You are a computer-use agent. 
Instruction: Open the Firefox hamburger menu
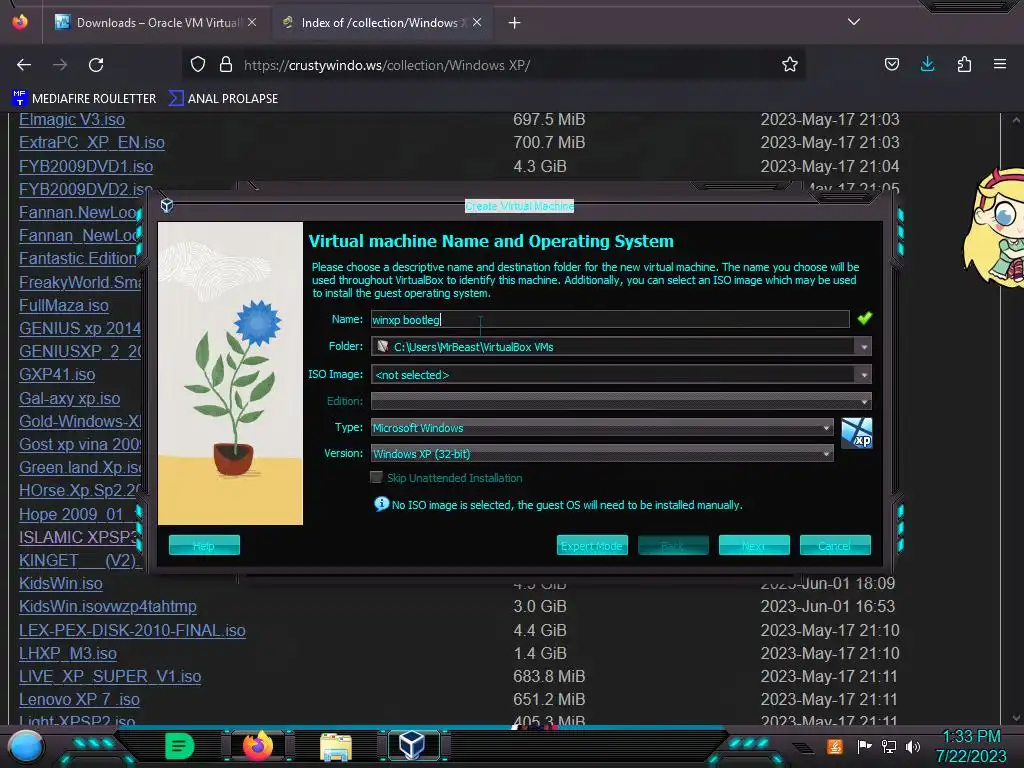pos(1000,64)
